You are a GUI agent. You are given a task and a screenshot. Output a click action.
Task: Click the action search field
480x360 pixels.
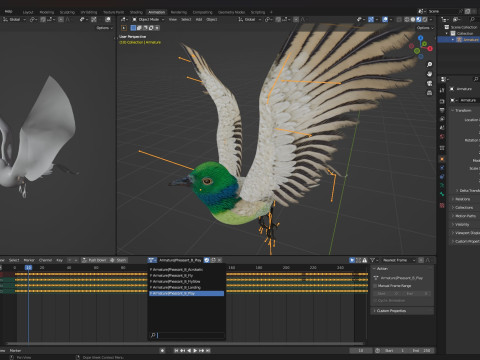point(187,335)
